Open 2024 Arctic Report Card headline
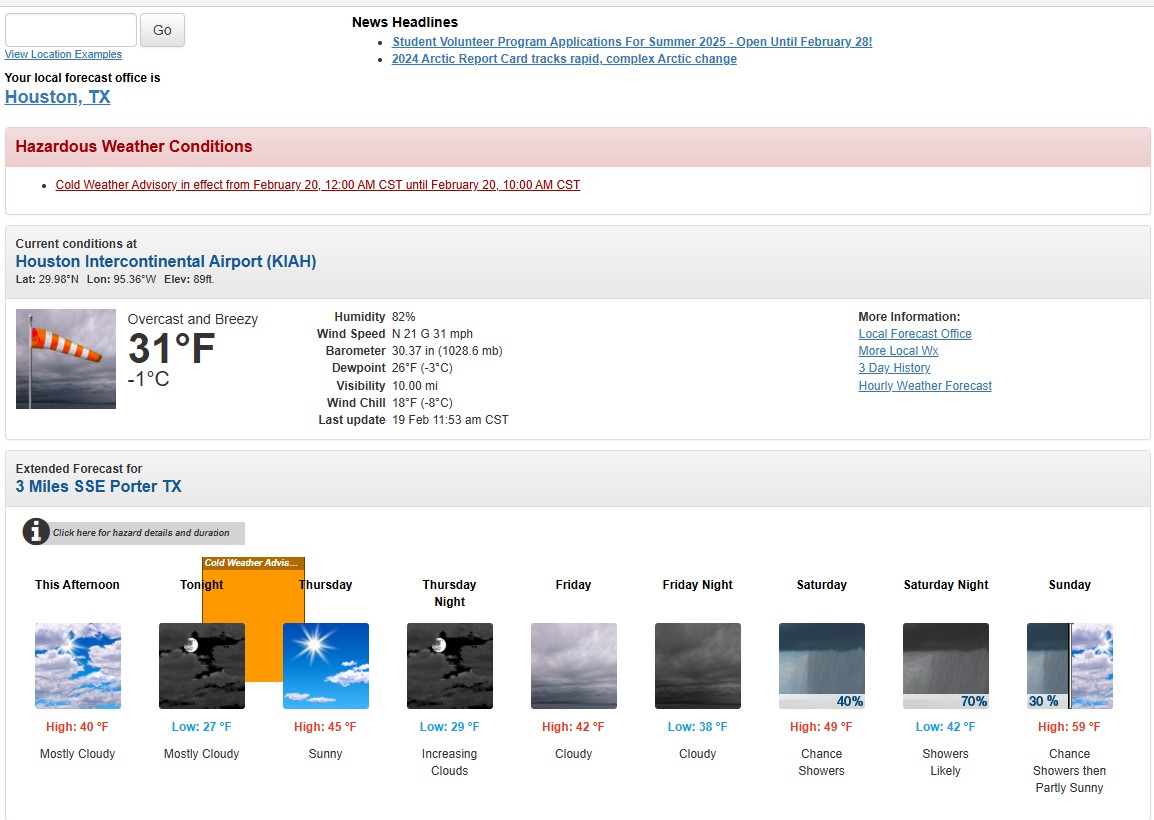Screen dimensions: 1154x820 point(564,59)
